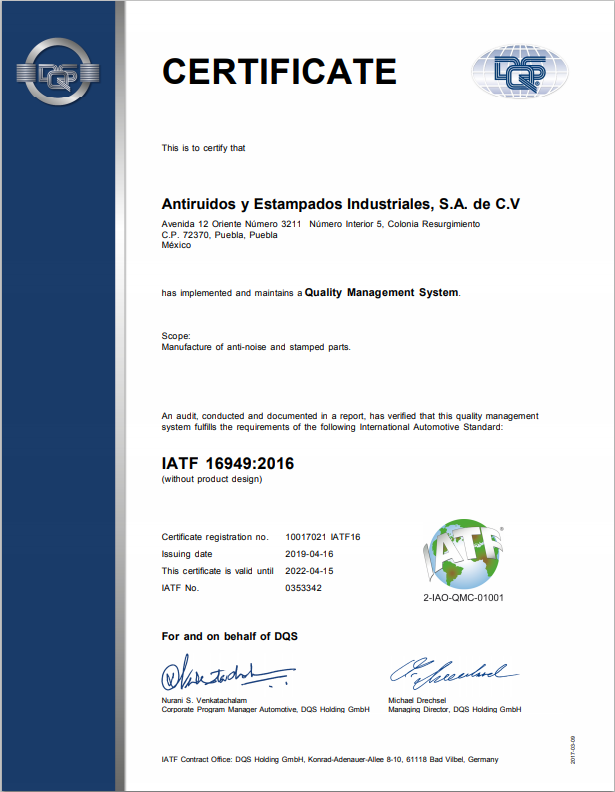This screenshot has width=615, height=792.
Task: Click issuing date value '2019-04-16'
Action: (x=309, y=554)
